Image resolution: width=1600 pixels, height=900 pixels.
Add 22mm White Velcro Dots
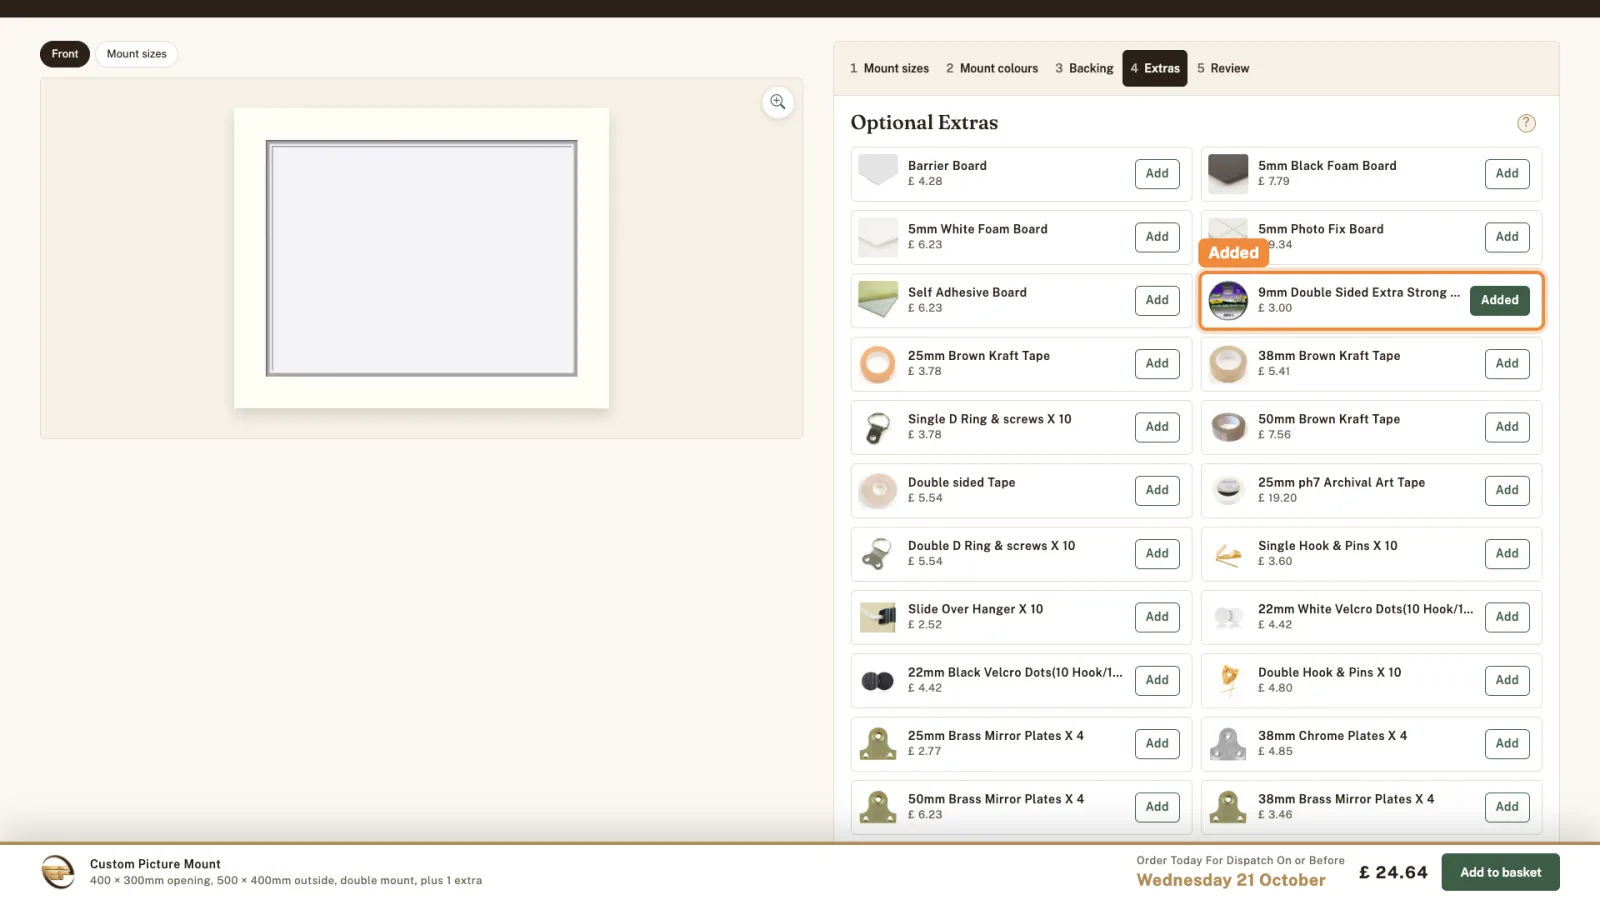click(x=1507, y=617)
